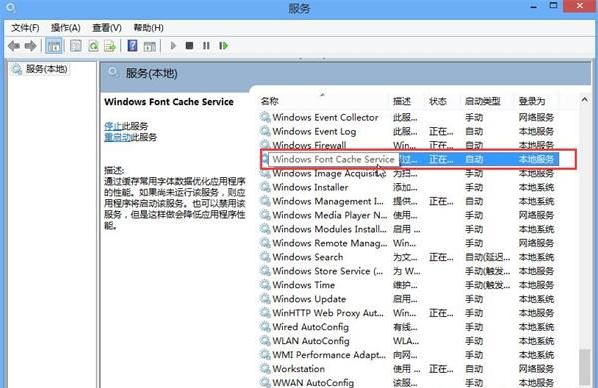Toggle the show/hide action pane icon
The image size is (598, 388).
point(150,46)
